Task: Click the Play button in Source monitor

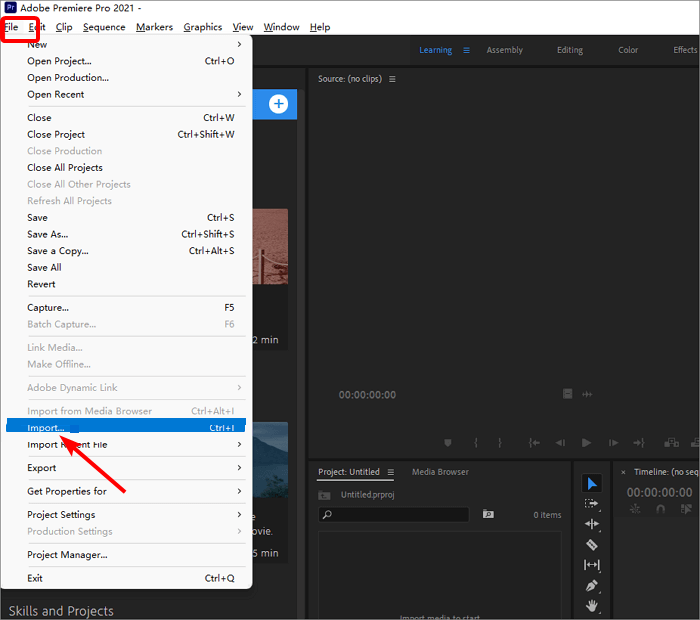Action: (x=587, y=443)
